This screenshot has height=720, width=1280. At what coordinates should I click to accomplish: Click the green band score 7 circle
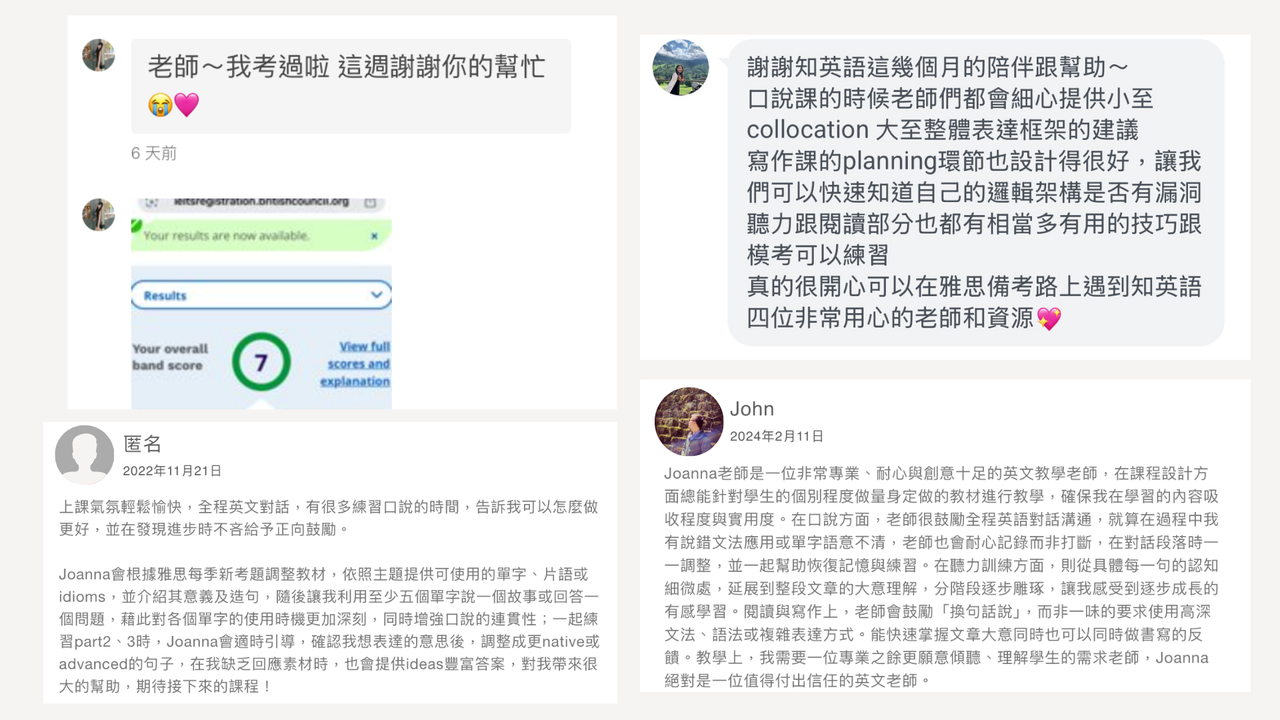(x=261, y=362)
